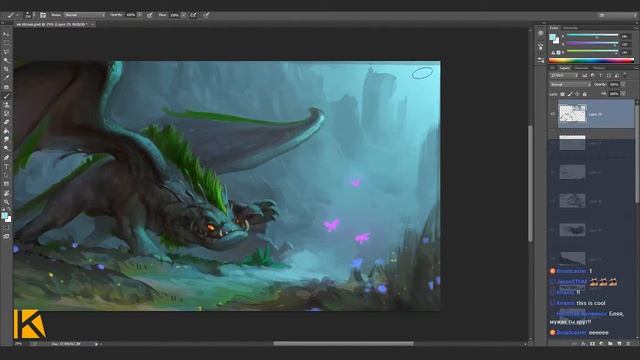Select the Hand tool
The width and height of the screenshot is (640, 360).
point(6,193)
